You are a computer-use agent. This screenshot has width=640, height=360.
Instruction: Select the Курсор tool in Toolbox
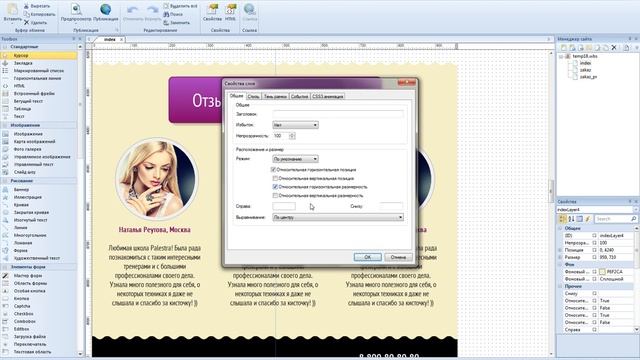tap(39, 55)
